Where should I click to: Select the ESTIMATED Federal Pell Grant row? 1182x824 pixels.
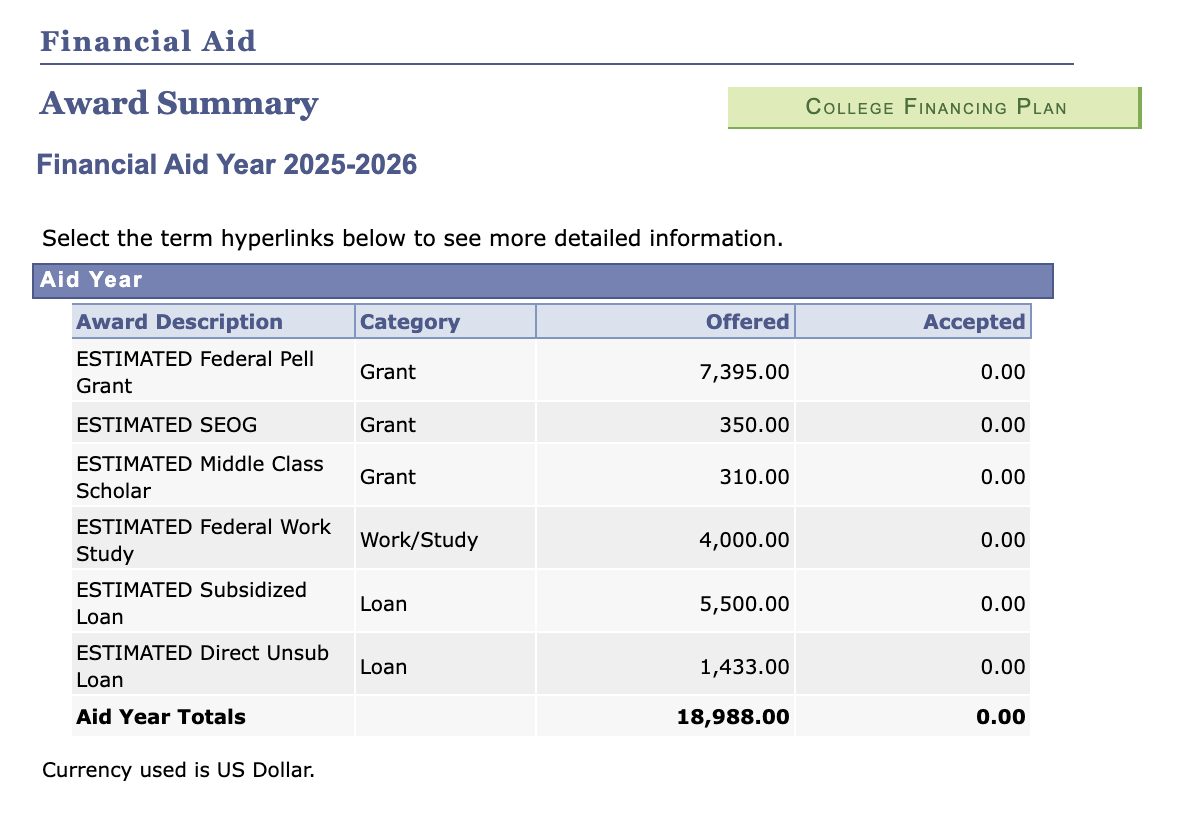point(195,372)
